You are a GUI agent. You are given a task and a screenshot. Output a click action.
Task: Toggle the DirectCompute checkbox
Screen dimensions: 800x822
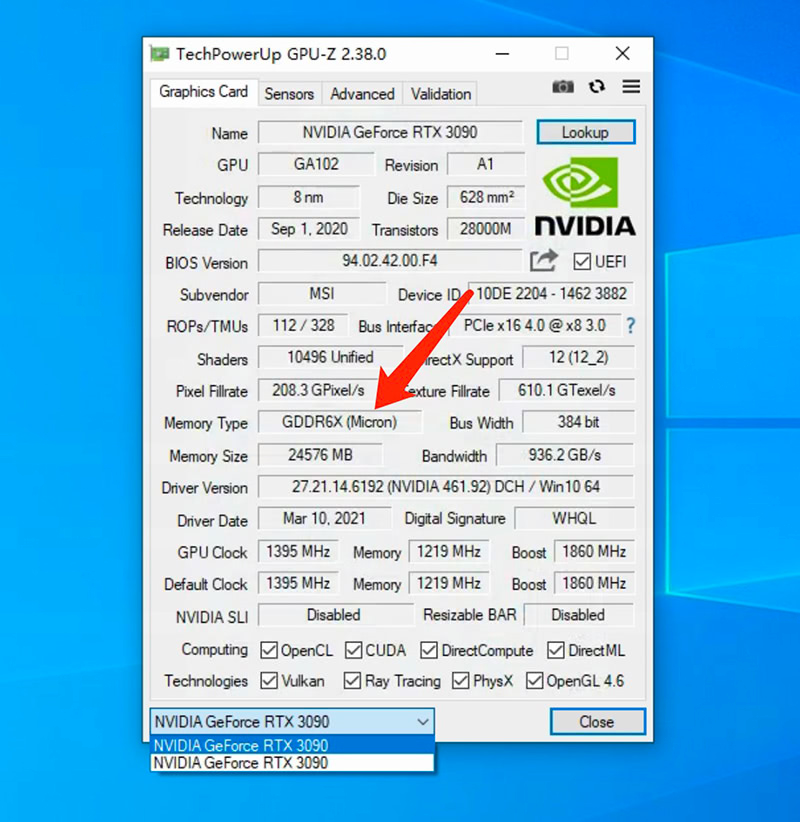pyautogui.click(x=429, y=651)
